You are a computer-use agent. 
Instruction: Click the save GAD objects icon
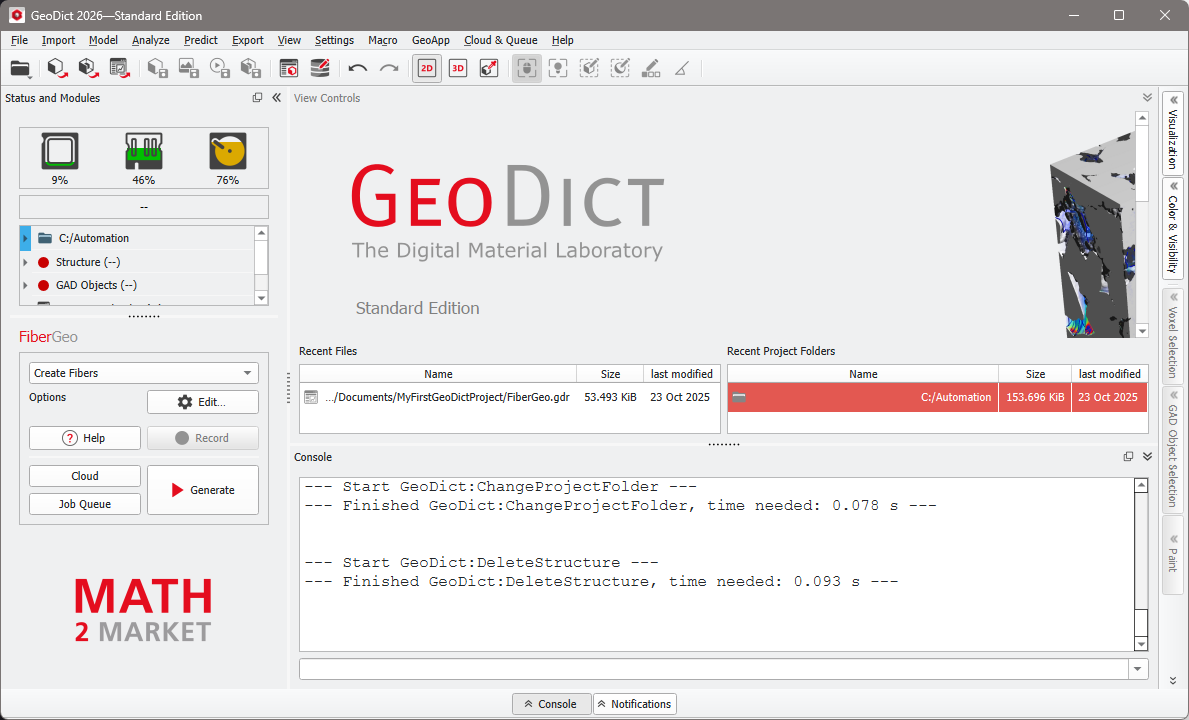pyautogui.click(x=250, y=68)
